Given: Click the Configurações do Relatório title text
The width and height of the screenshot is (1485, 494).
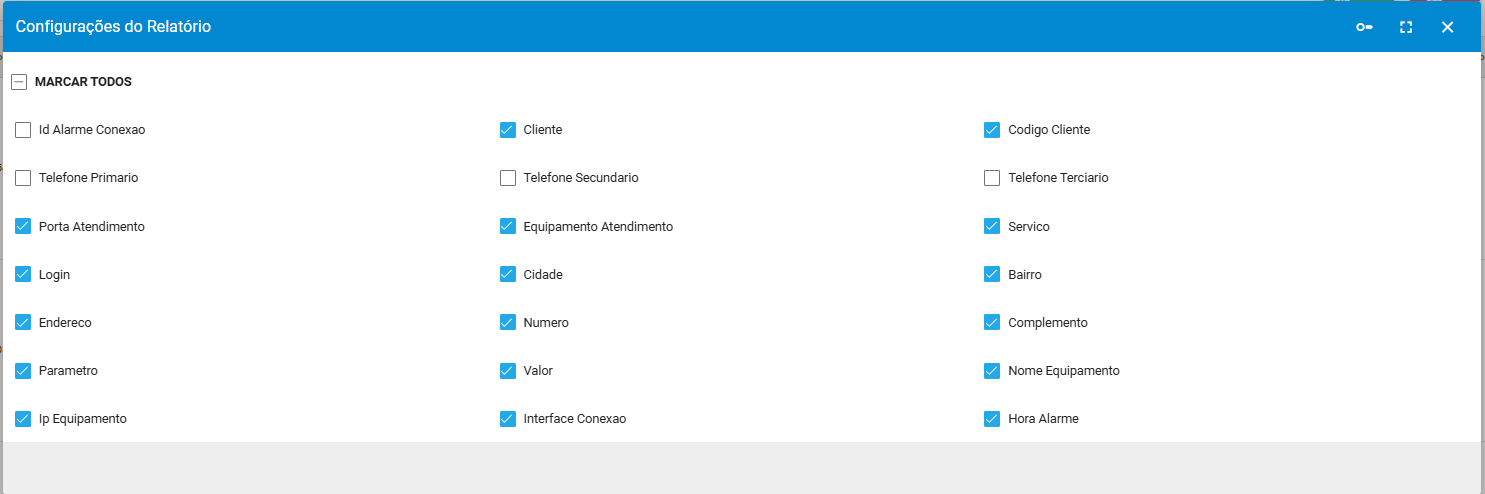Looking at the screenshot, I should coord(113,27).
